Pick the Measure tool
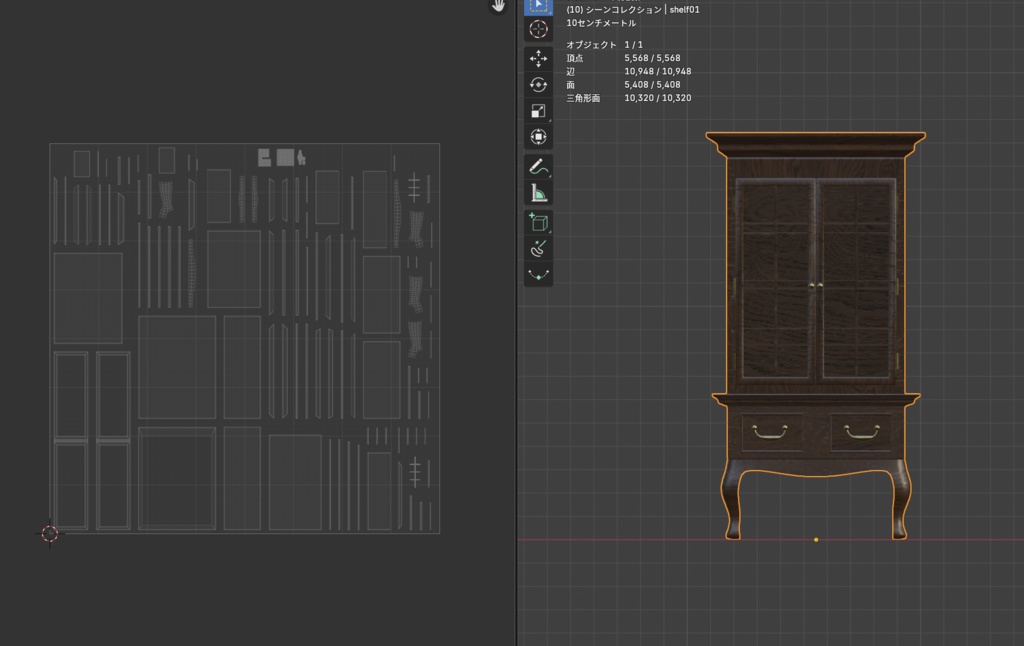Viewport: 1024px width, 646px height. pos(538,193)
